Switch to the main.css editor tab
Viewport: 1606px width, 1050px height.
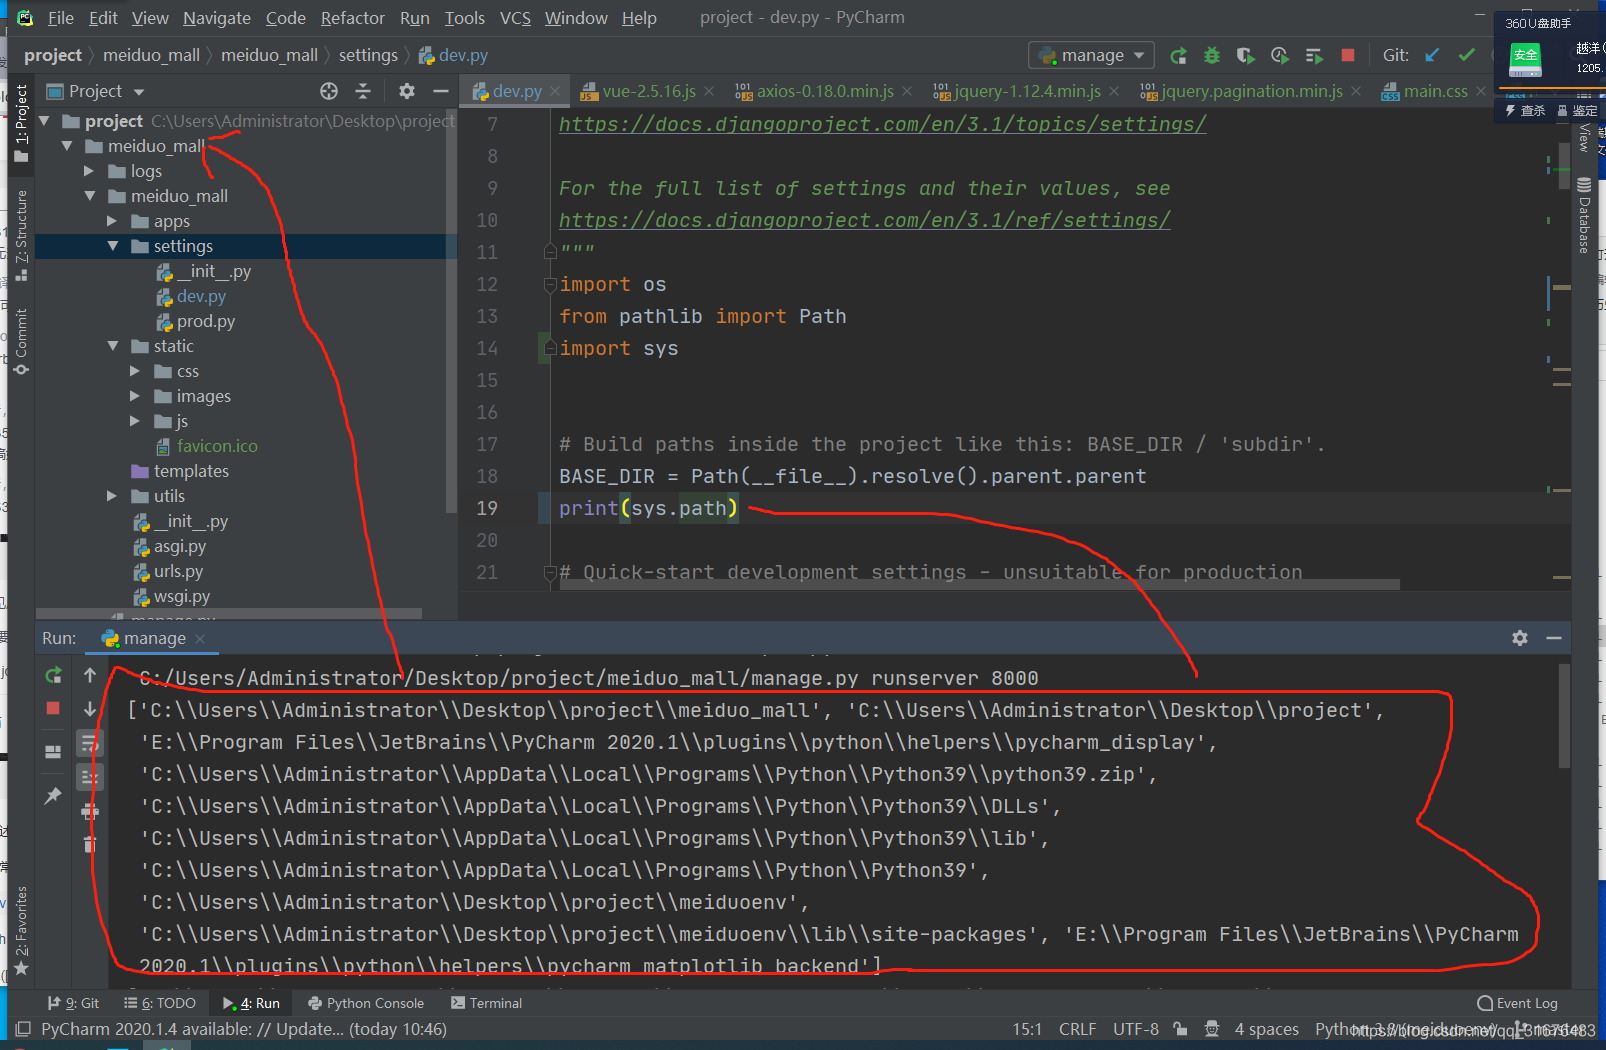pos(1435,91)
